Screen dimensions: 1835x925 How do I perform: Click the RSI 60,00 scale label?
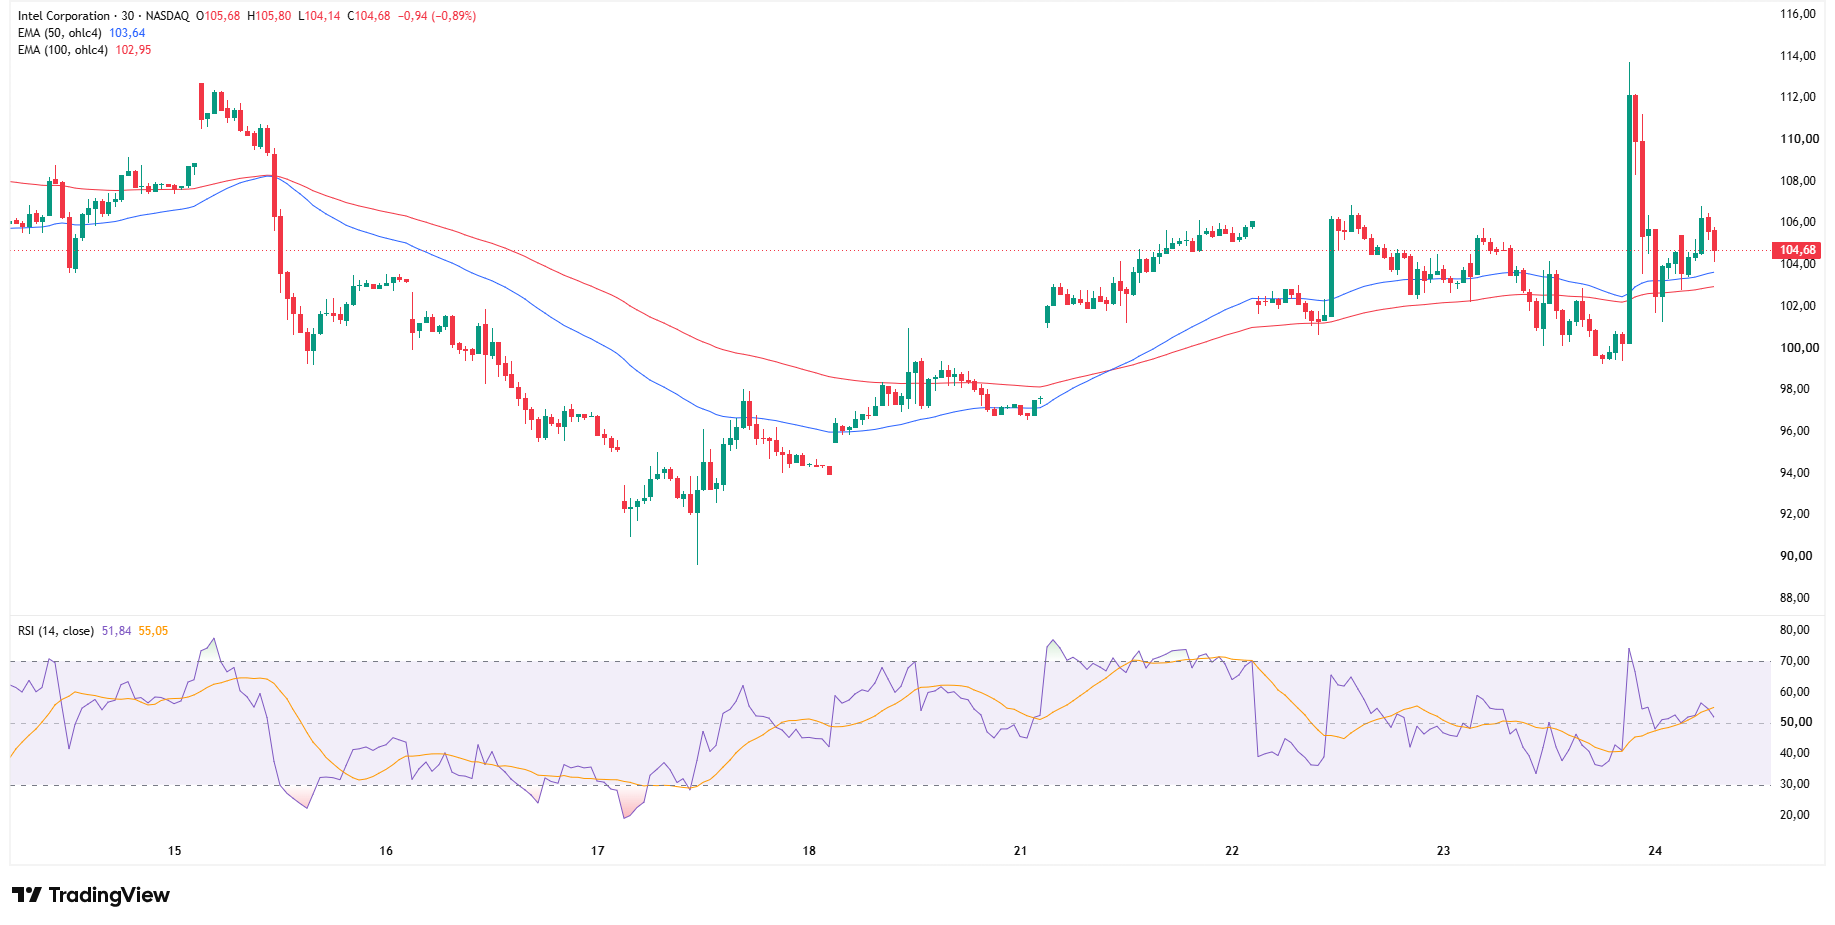click(x=1795, y=692)
